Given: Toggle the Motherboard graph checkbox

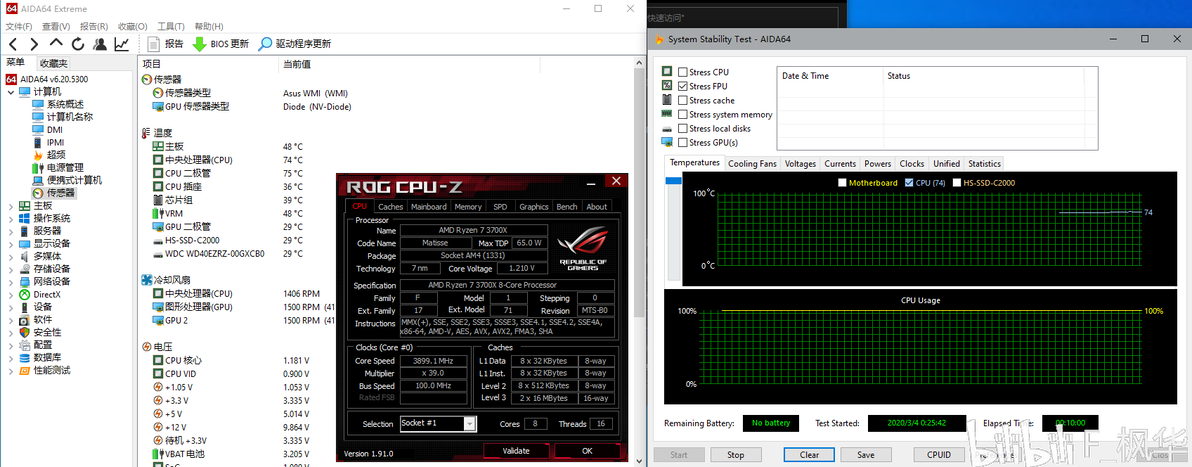Looking at the screenshot, I should coord(842,183).
